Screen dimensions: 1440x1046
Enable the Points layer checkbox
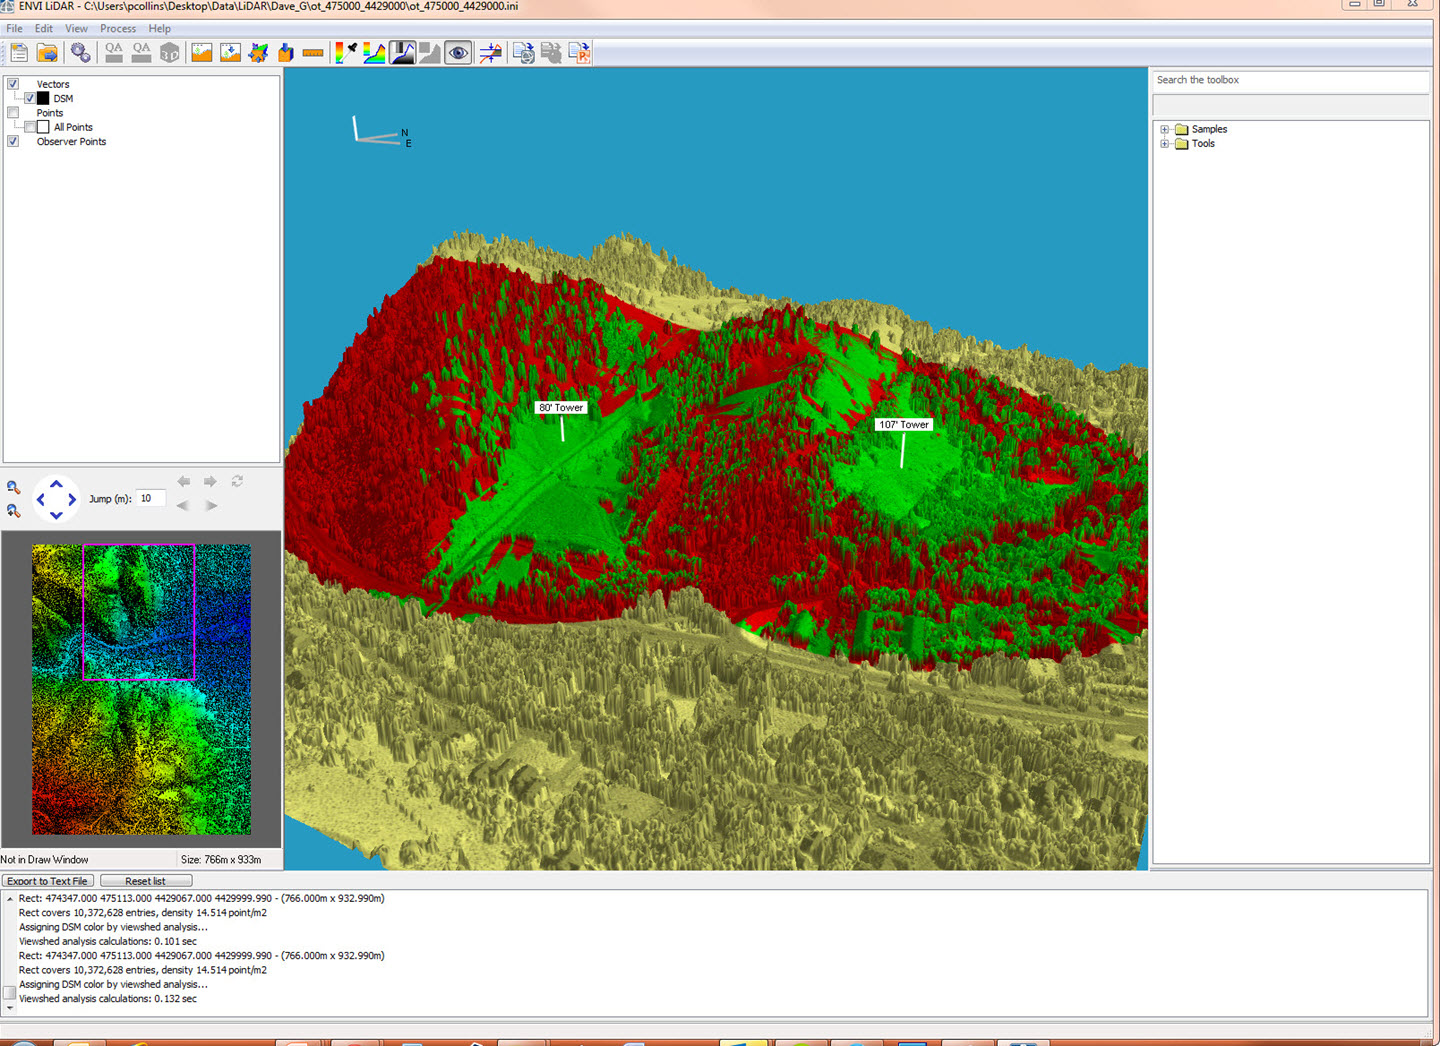click(13, 113)
